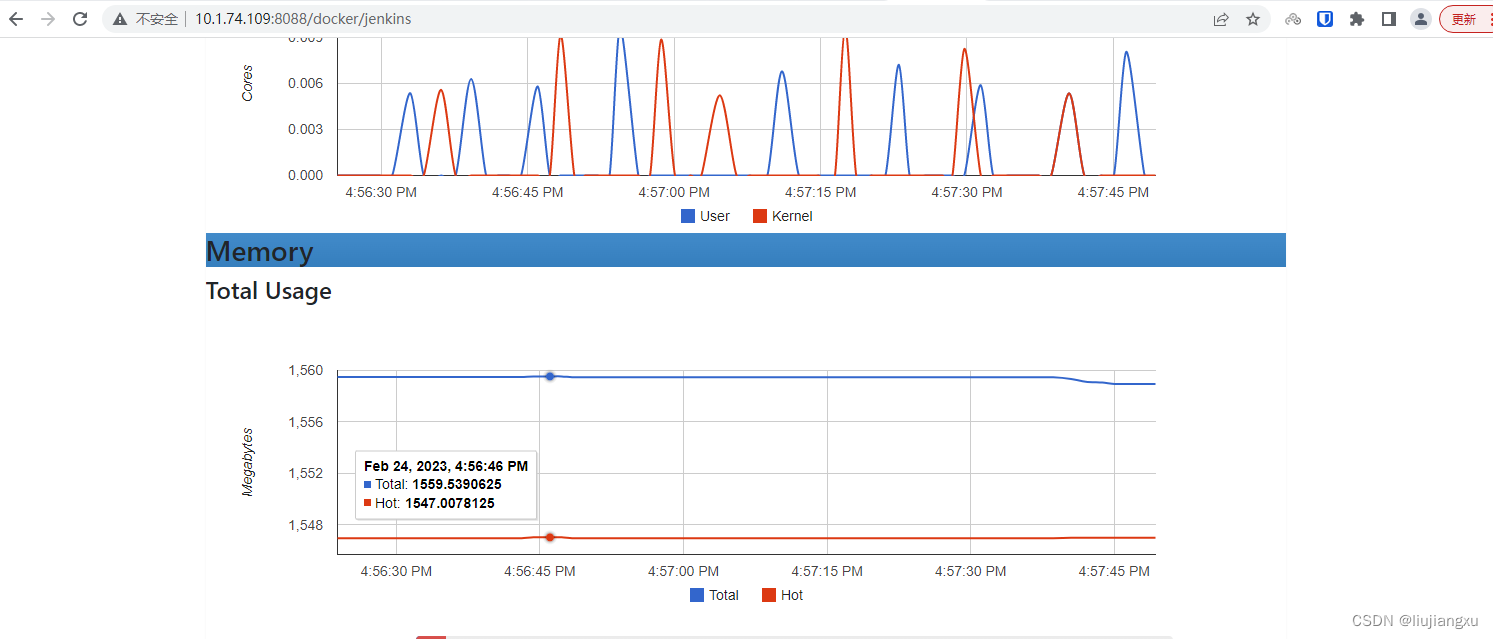This screenshot has height=639, width=1493.
Task: Click memory chart 4:57:45 PM axis label
Action: (1114, 571)
